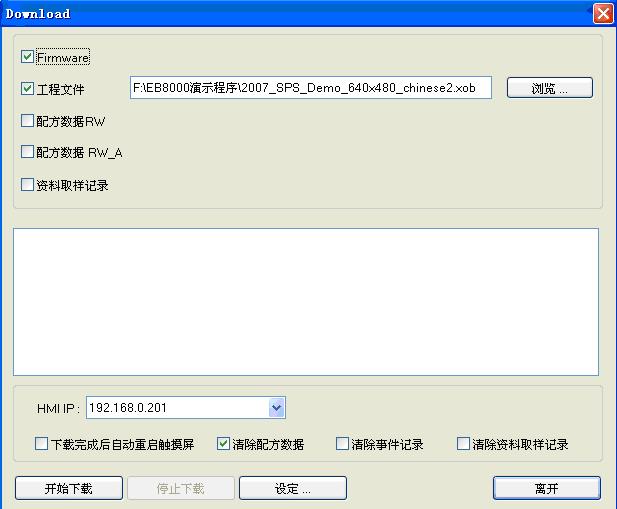Image resolution: width=617 pixels, height=509 pixels.
Task: Tick the 清除资料取样记录 checkbox
Action: point(463,444)
